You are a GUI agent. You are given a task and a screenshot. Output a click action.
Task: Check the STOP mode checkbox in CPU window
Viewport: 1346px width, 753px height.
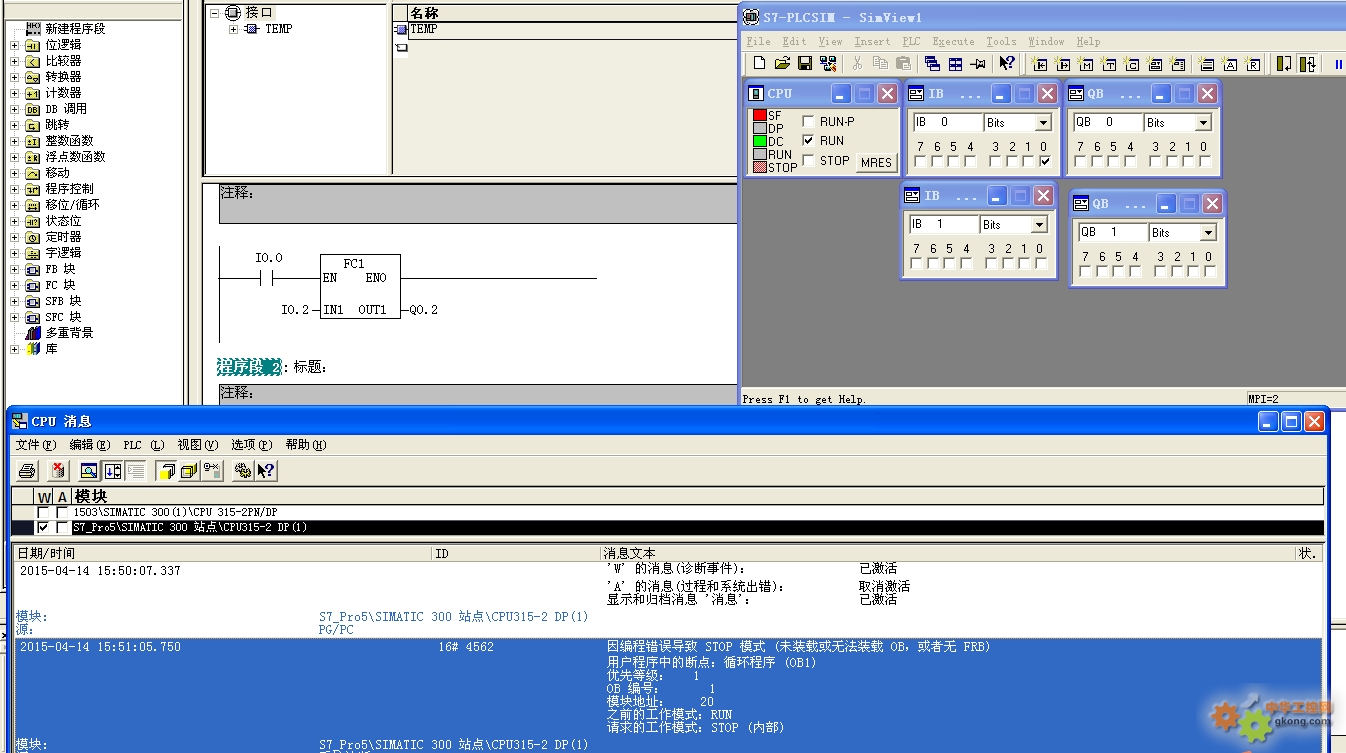tap(808, 160)
